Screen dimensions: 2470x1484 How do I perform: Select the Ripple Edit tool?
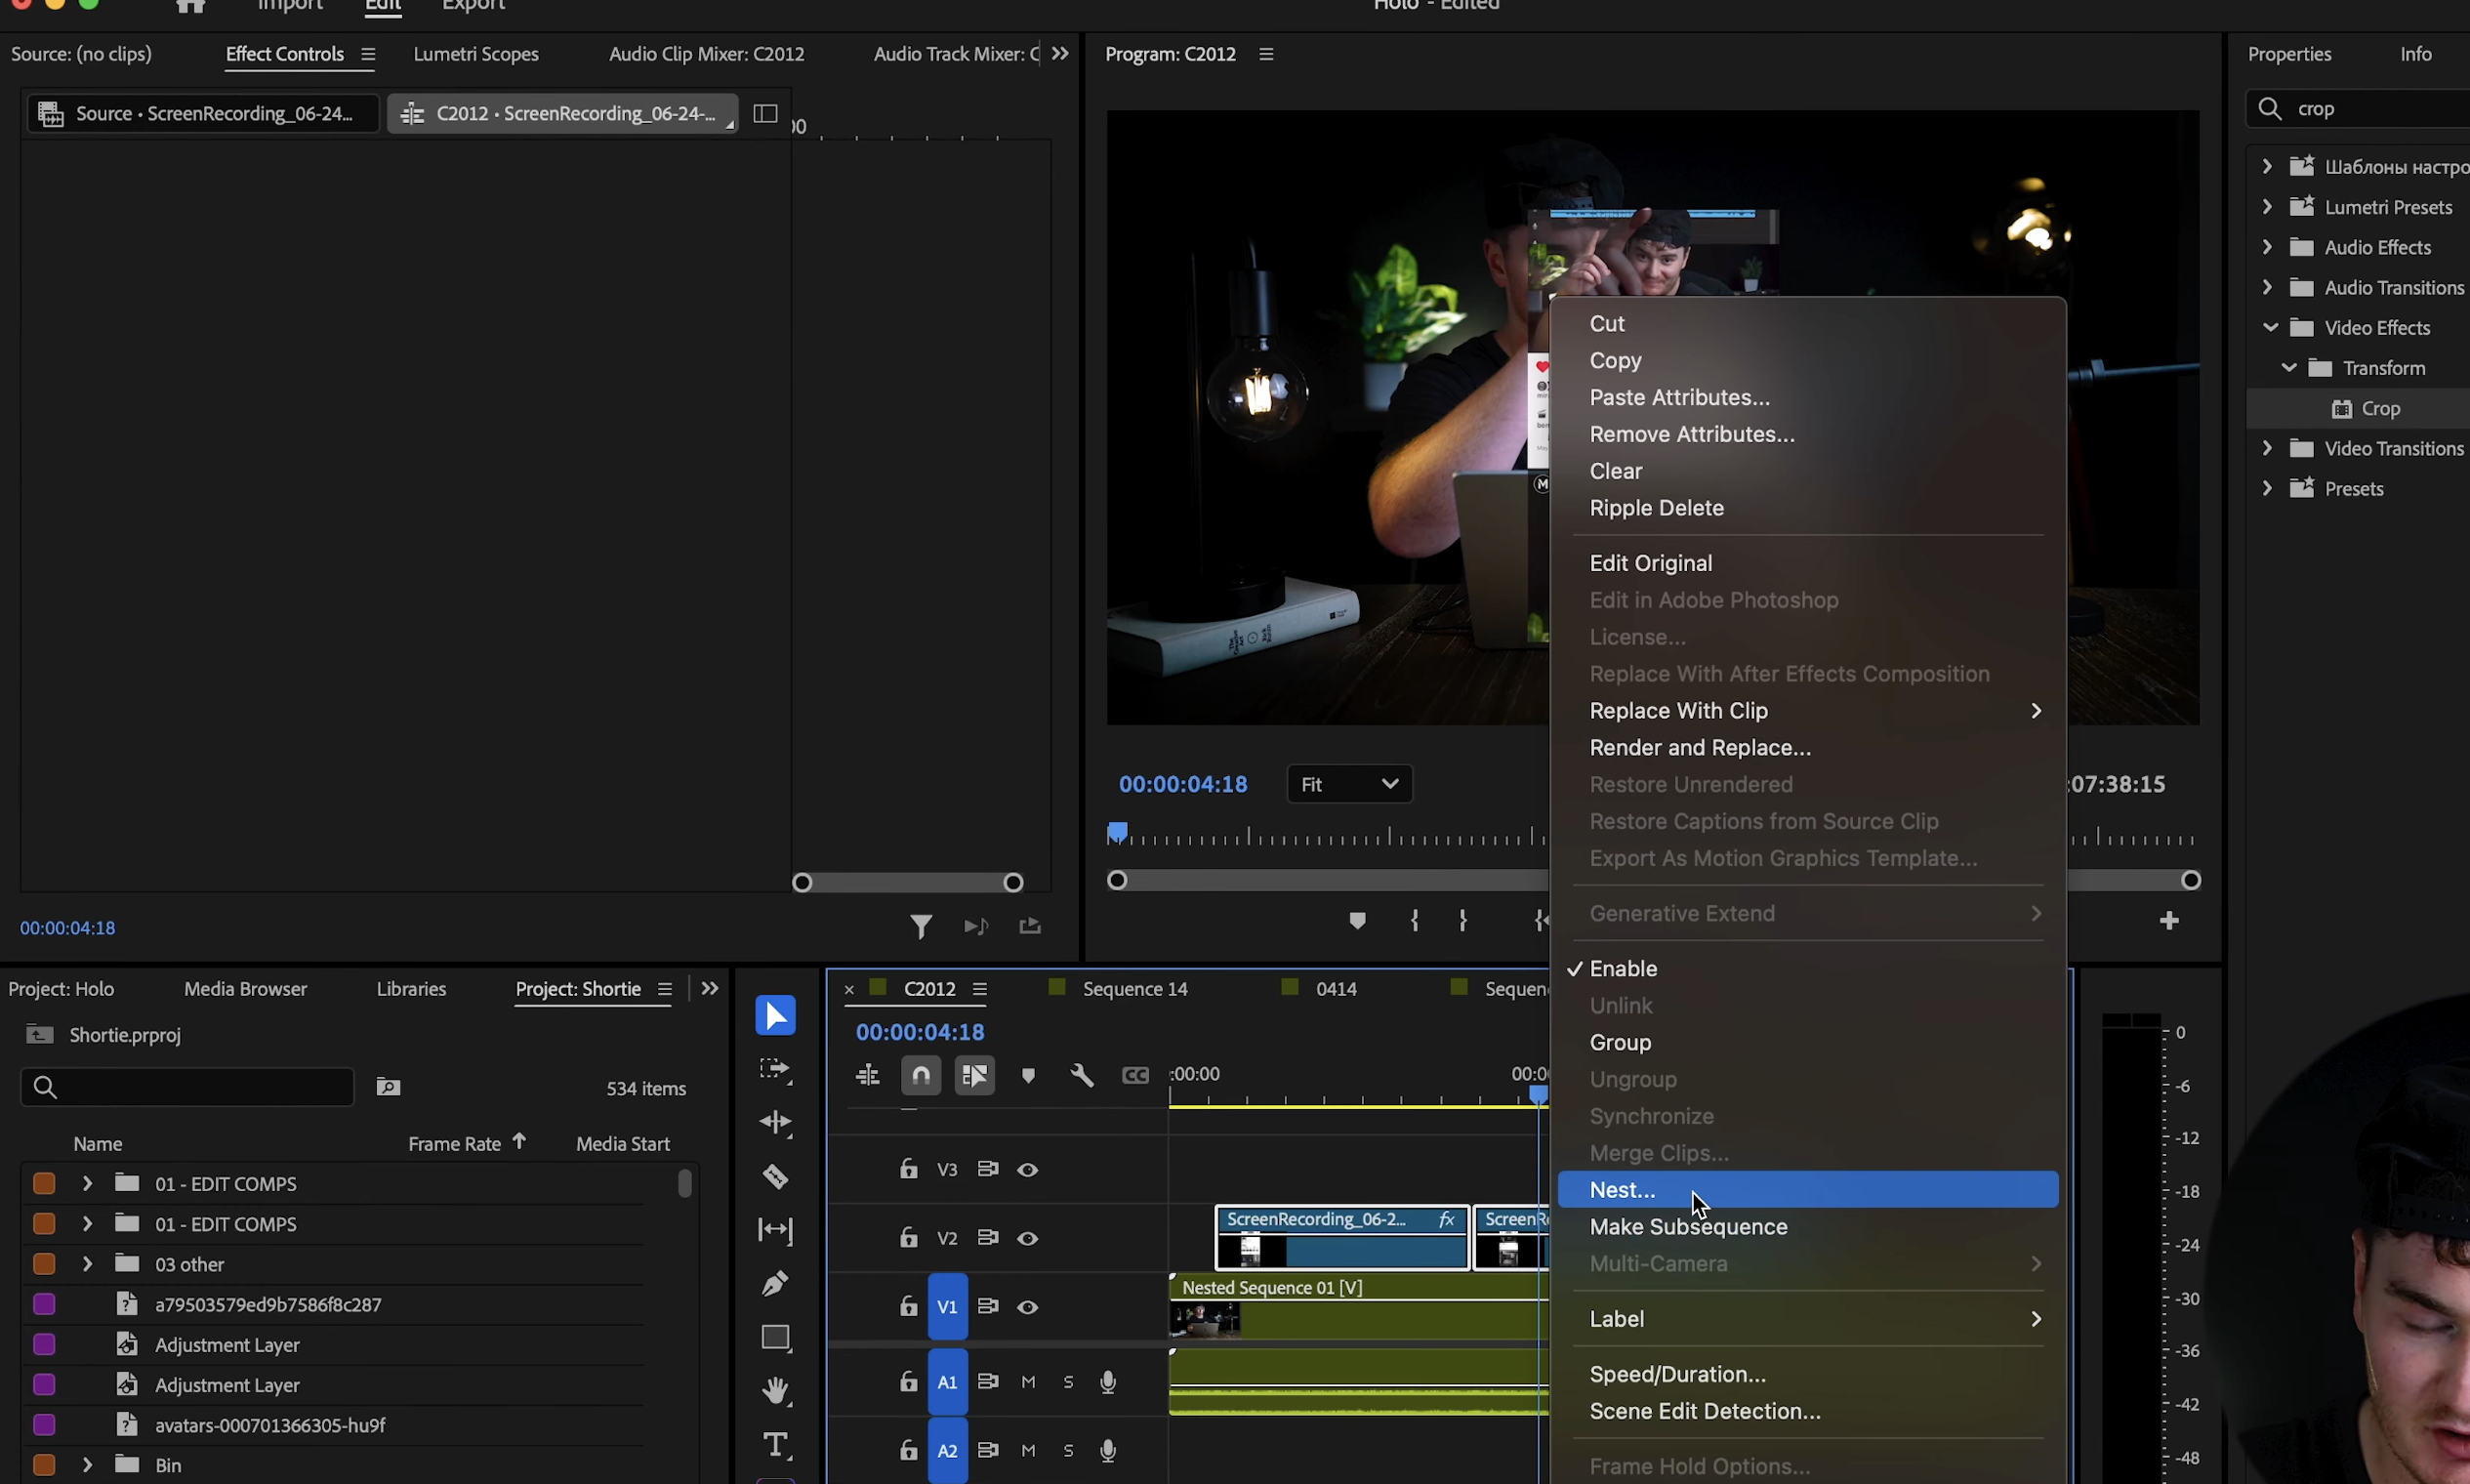click(x=775, y=1123)
